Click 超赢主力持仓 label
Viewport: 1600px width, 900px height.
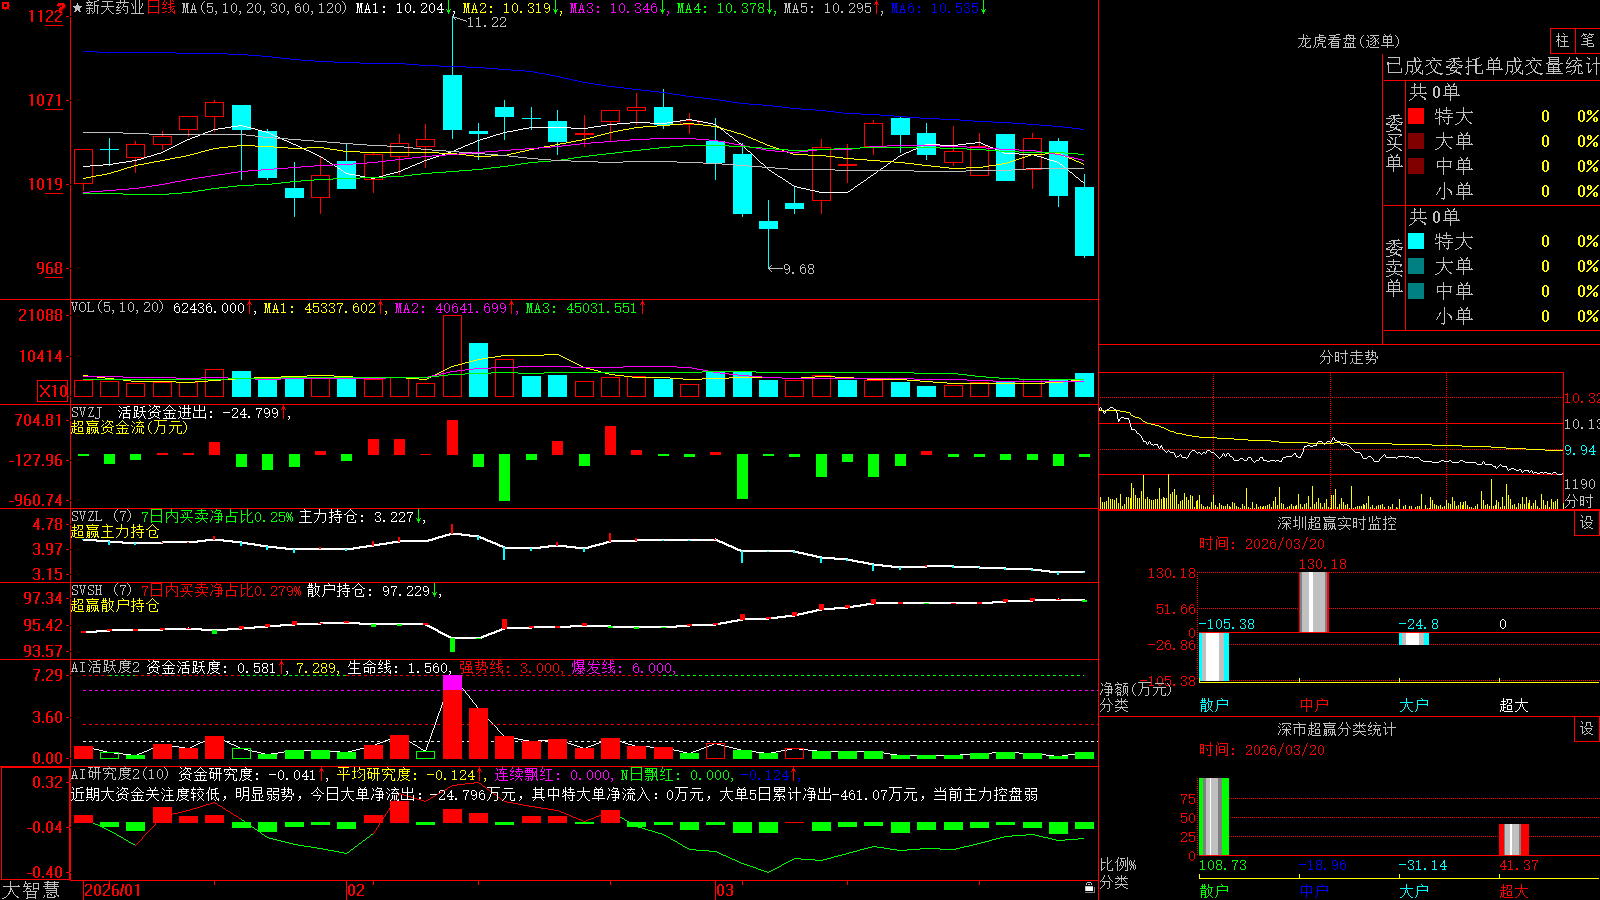pos(115,531)
